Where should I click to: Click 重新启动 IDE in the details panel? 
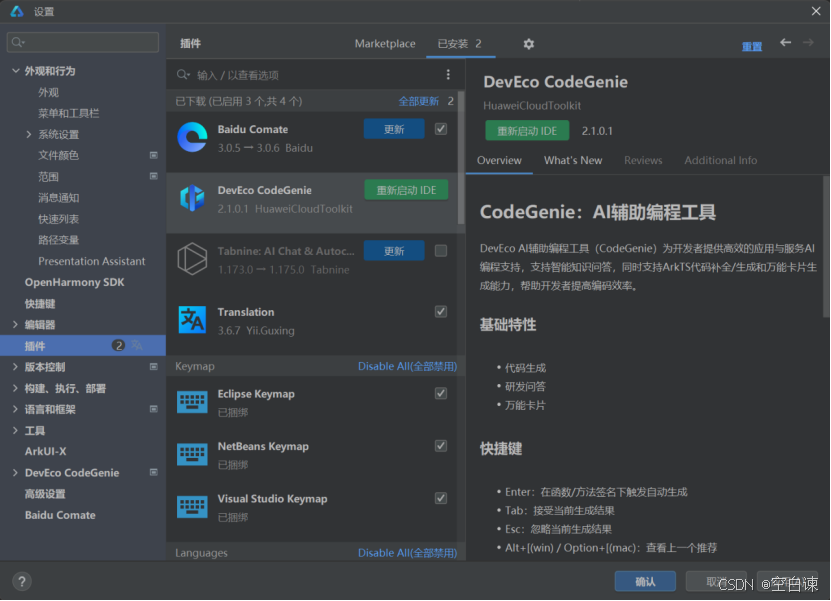click(527, 131)
